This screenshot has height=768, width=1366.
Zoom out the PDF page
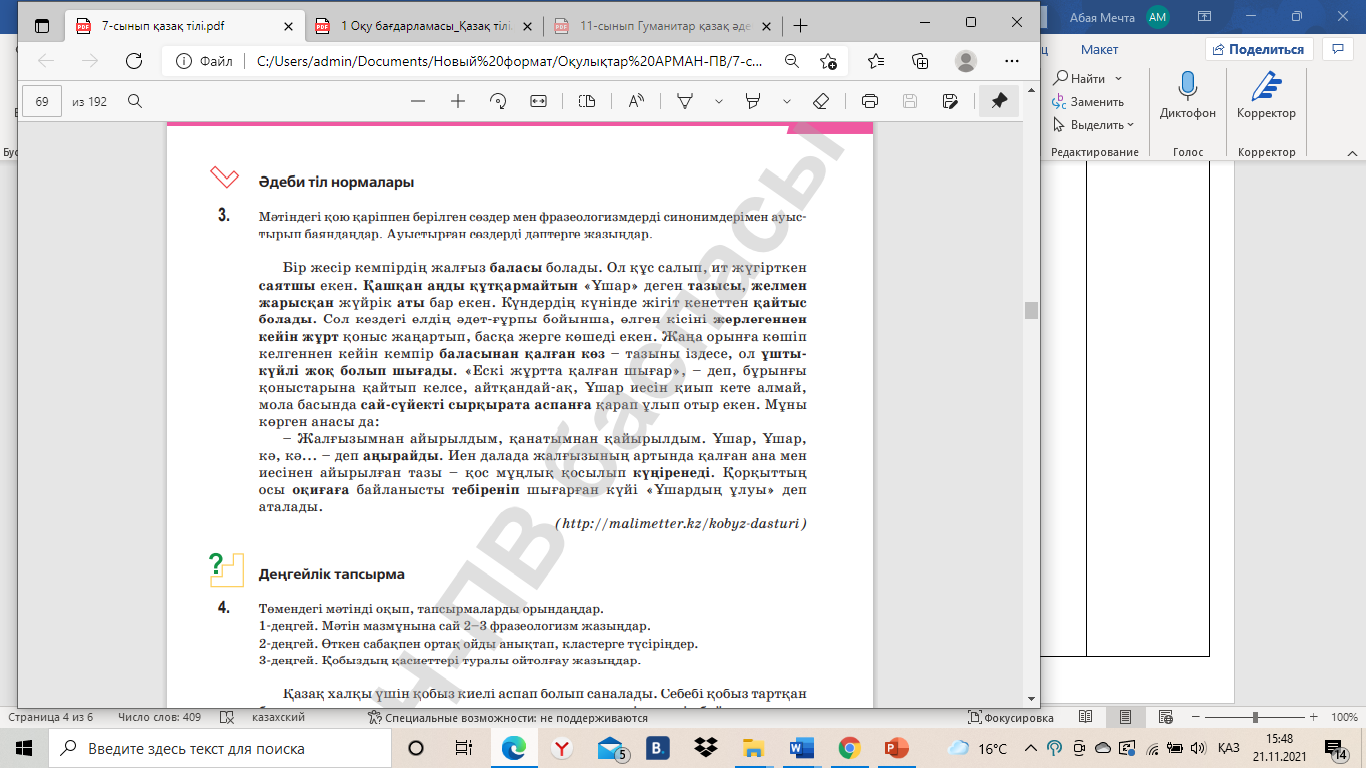click(418, 101)
